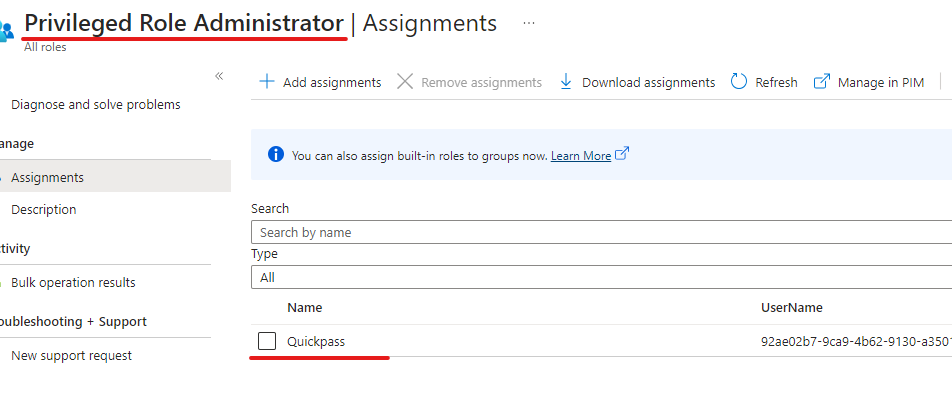This screenshot has width=952, height=415.
Task: Sort by the UserName column header
Action: pos(792,308)
